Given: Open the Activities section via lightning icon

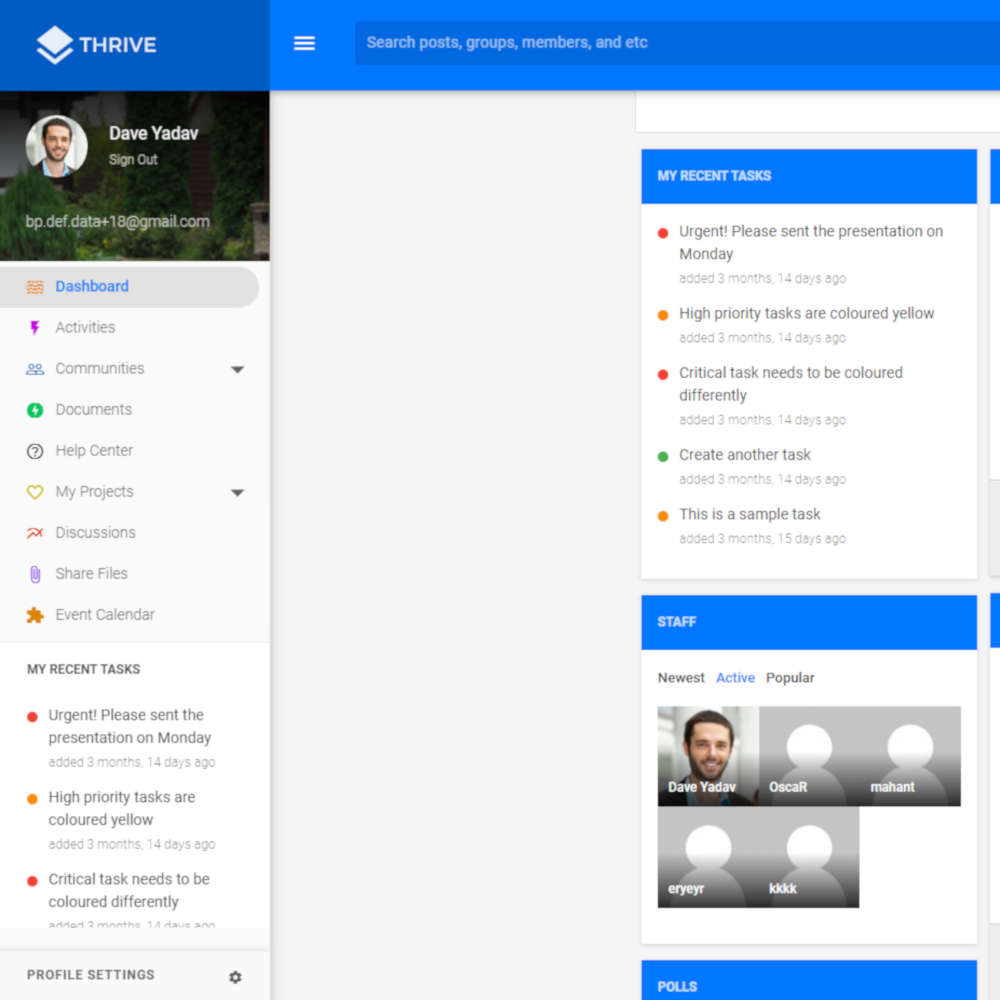Looking at the screenshot, I should [x=34, y=327].
